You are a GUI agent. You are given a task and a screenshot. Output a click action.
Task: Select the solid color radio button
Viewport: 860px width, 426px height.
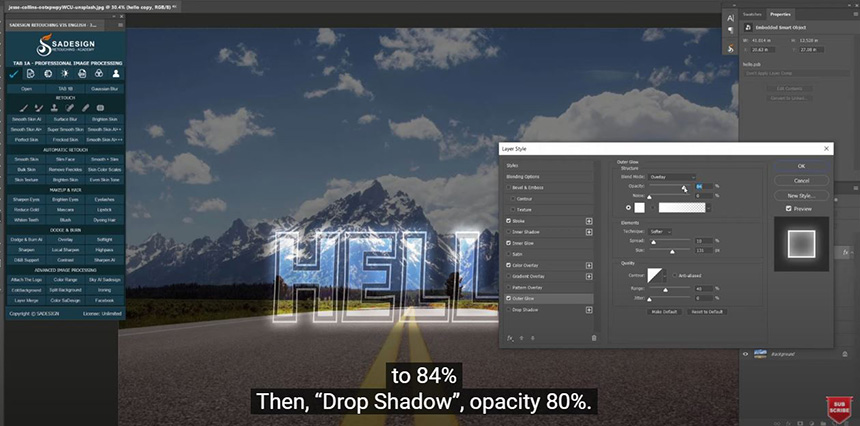[x=629, y=208]
